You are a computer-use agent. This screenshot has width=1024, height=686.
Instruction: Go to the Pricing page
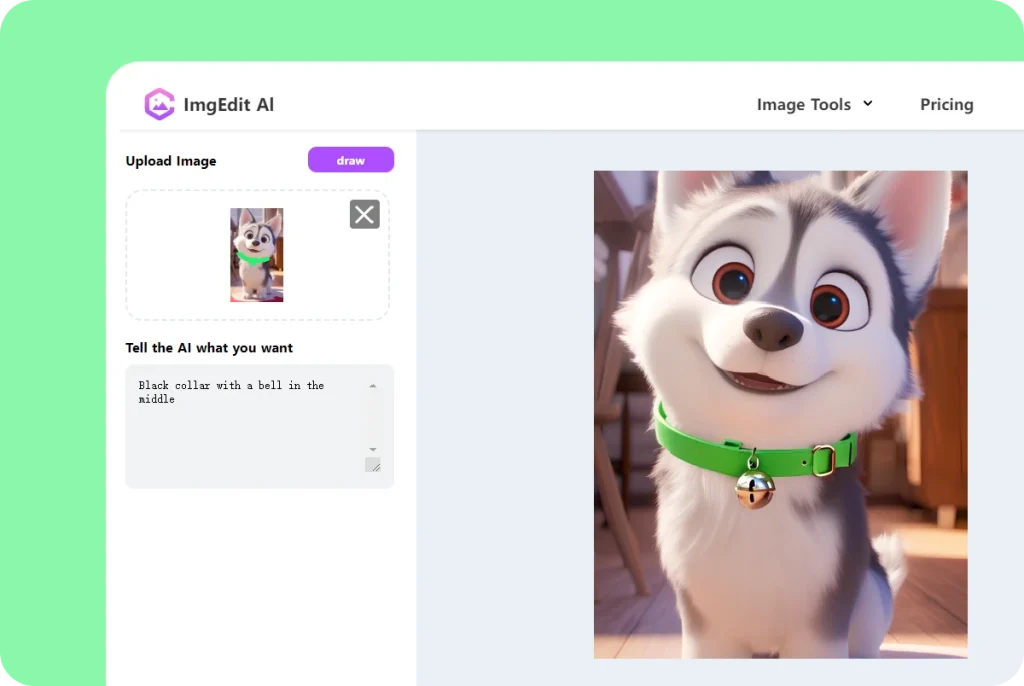click(x=946, y=104)
